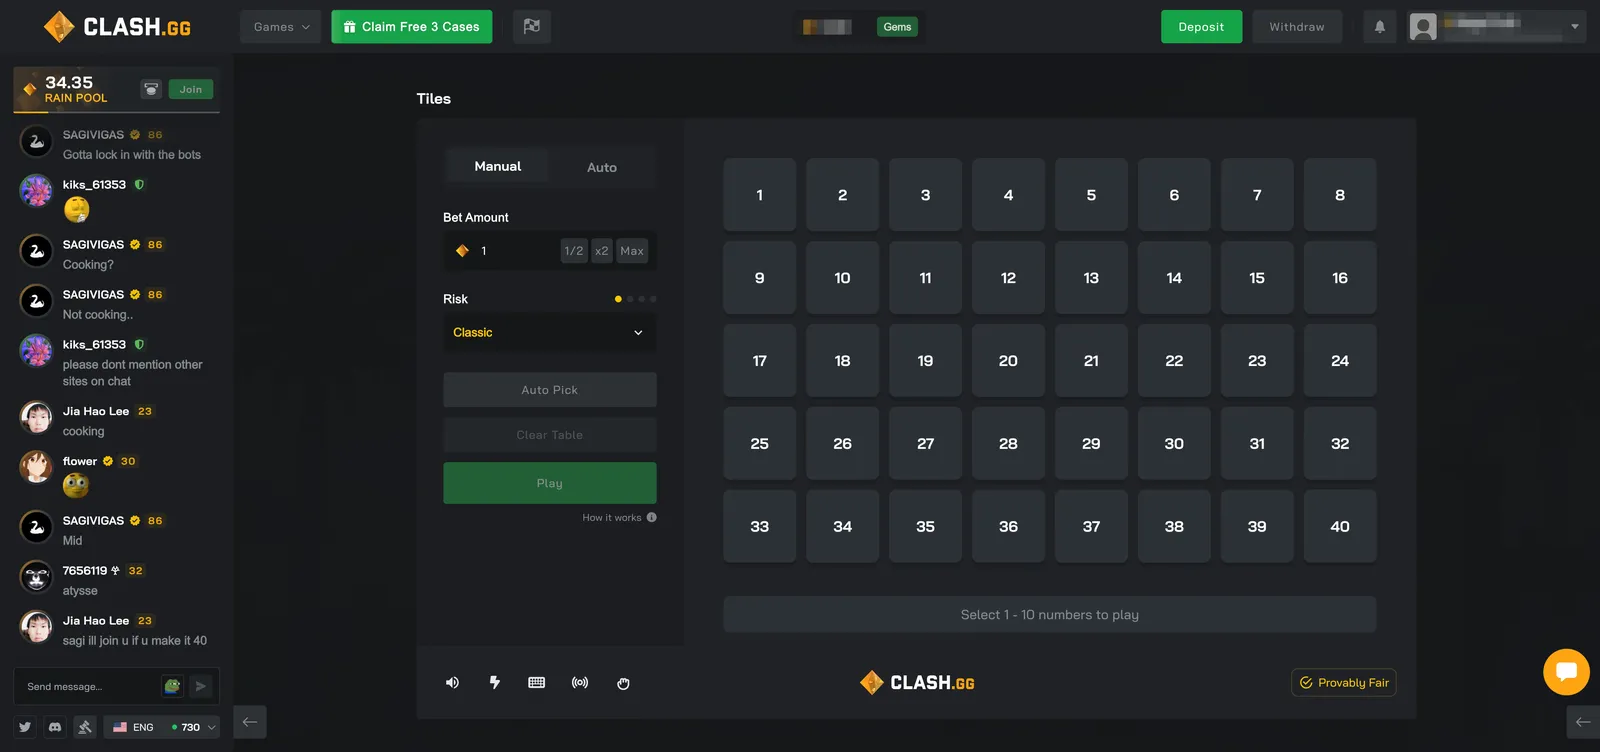Select tile number 7
Screen dimensions: 1600x752
(1257, 195)
